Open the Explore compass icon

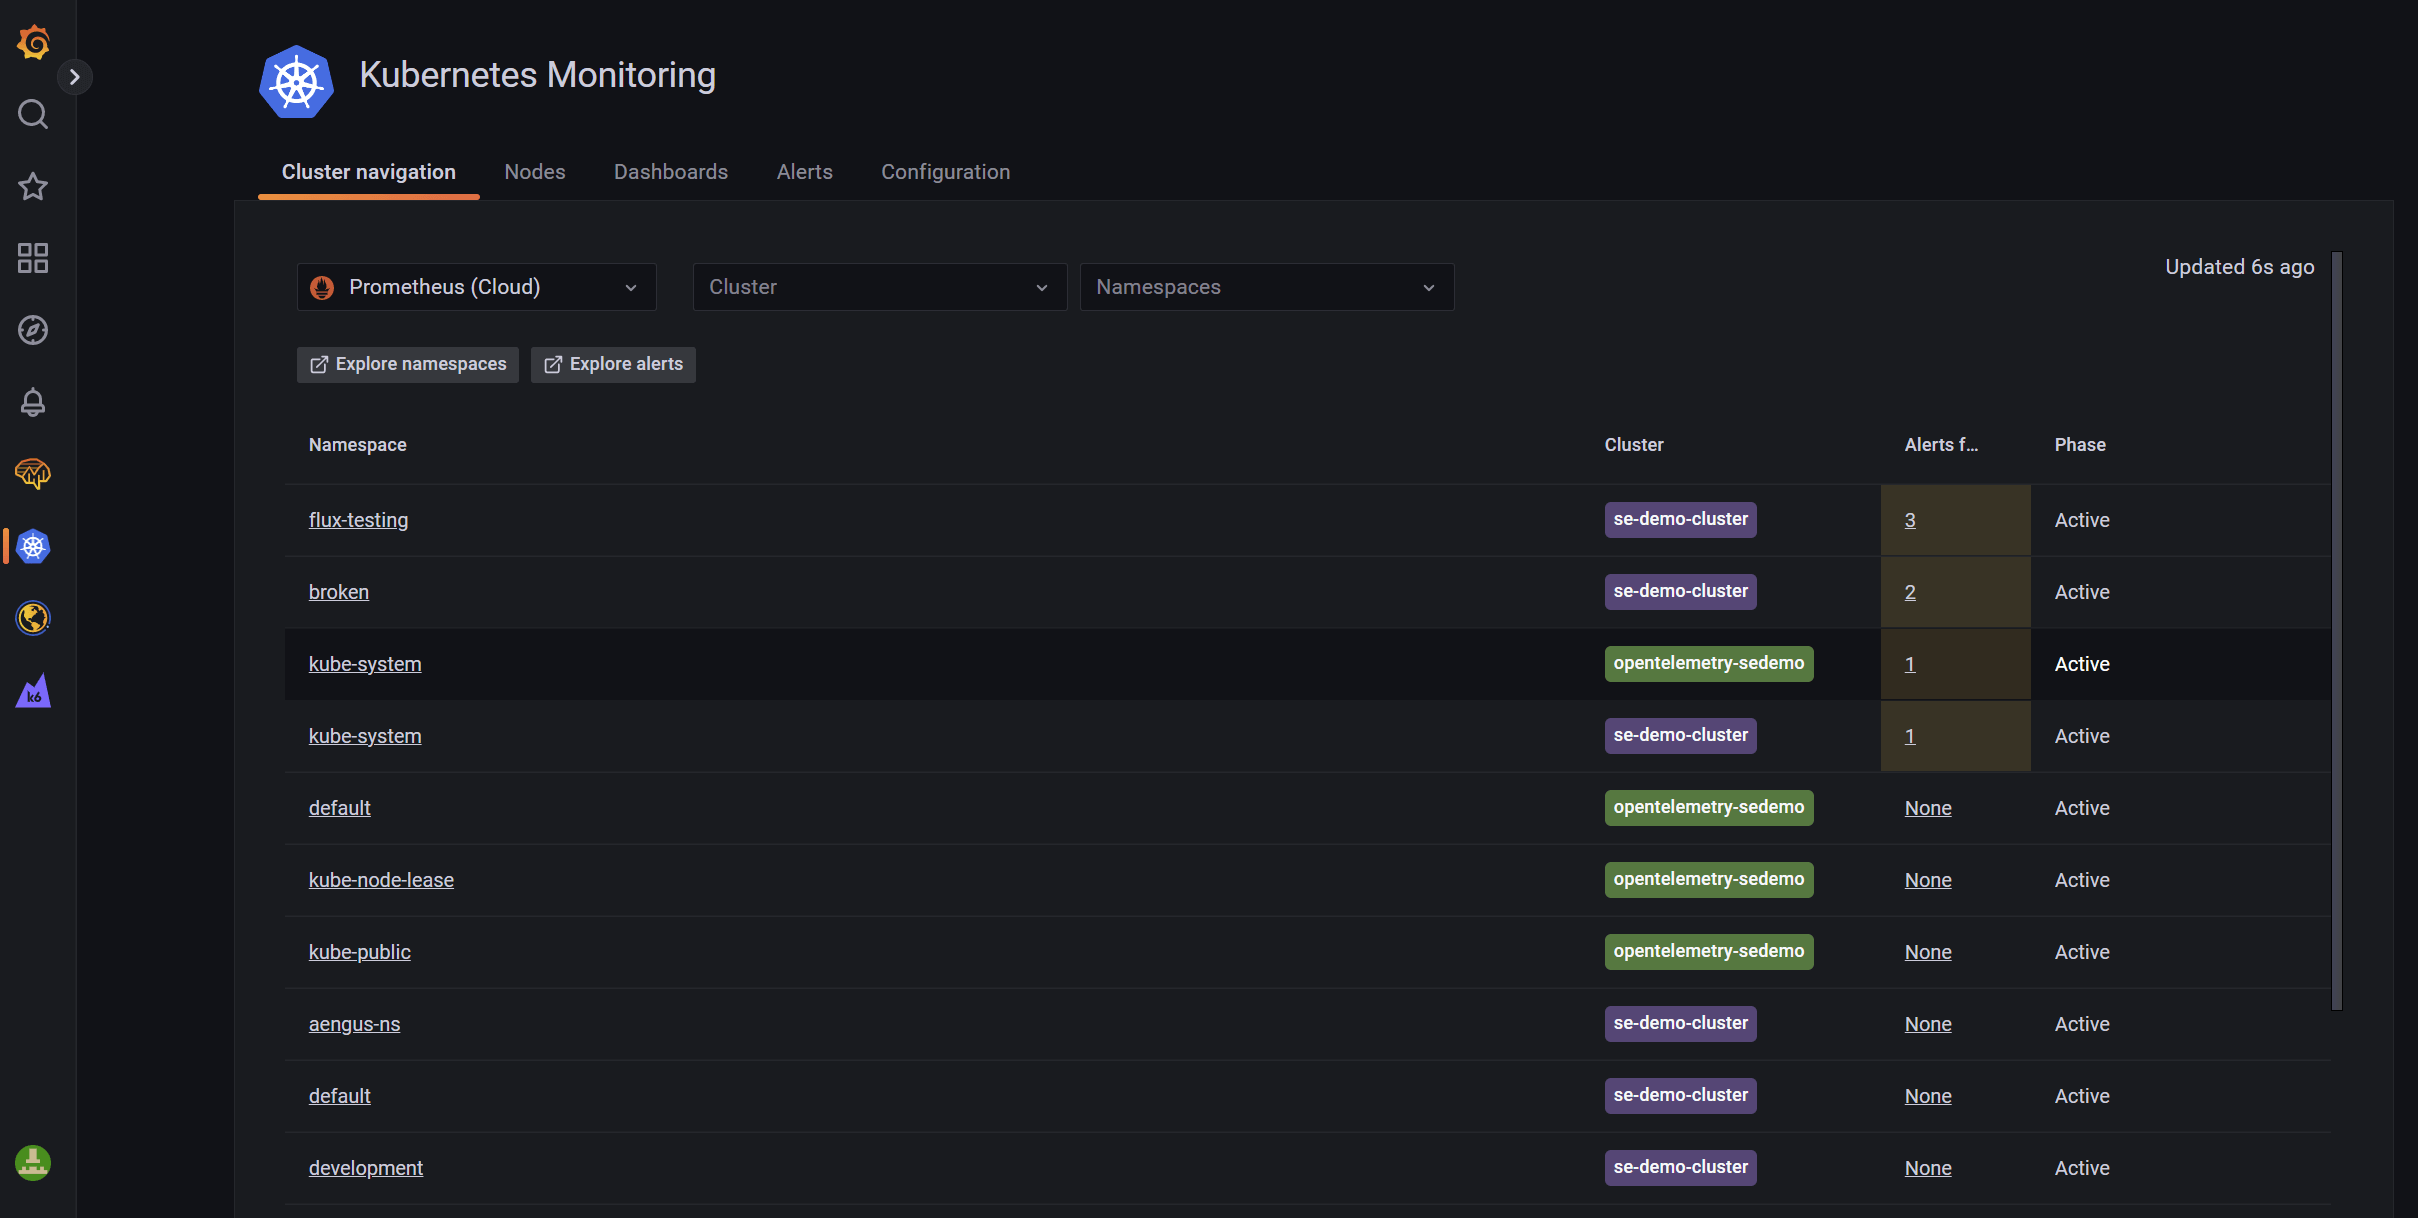[x=33, y=330]
